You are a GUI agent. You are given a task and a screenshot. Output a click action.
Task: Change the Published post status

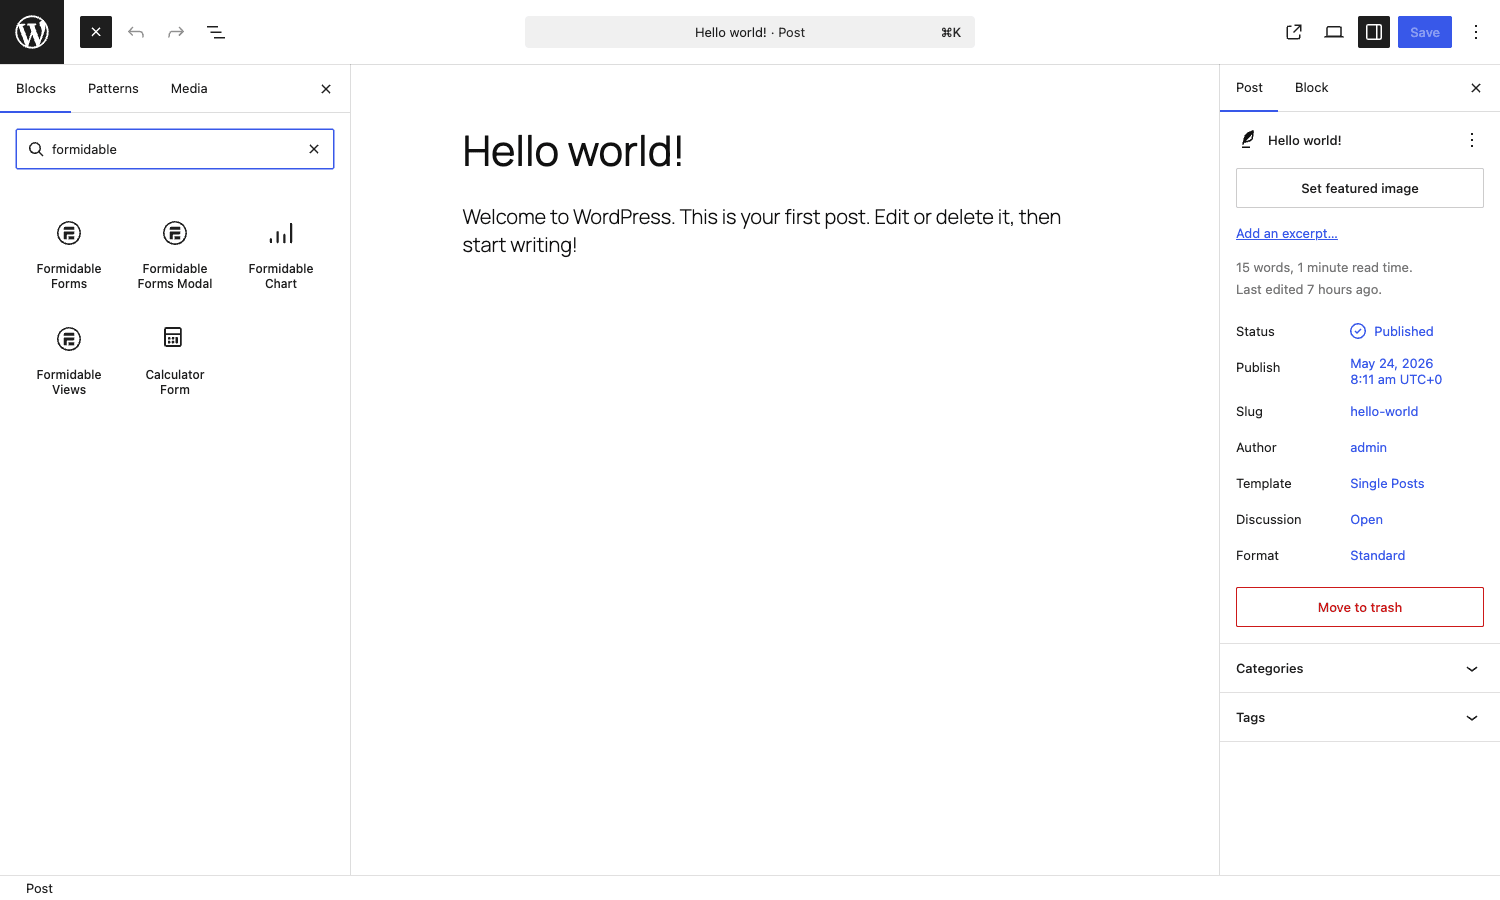[1392, 331]
